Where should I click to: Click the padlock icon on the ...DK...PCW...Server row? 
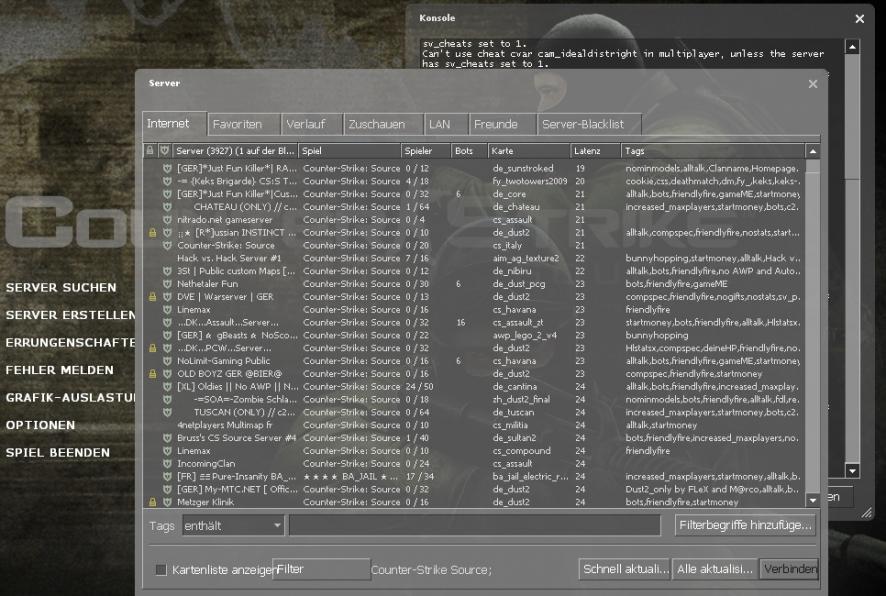(x=153, y=348)
